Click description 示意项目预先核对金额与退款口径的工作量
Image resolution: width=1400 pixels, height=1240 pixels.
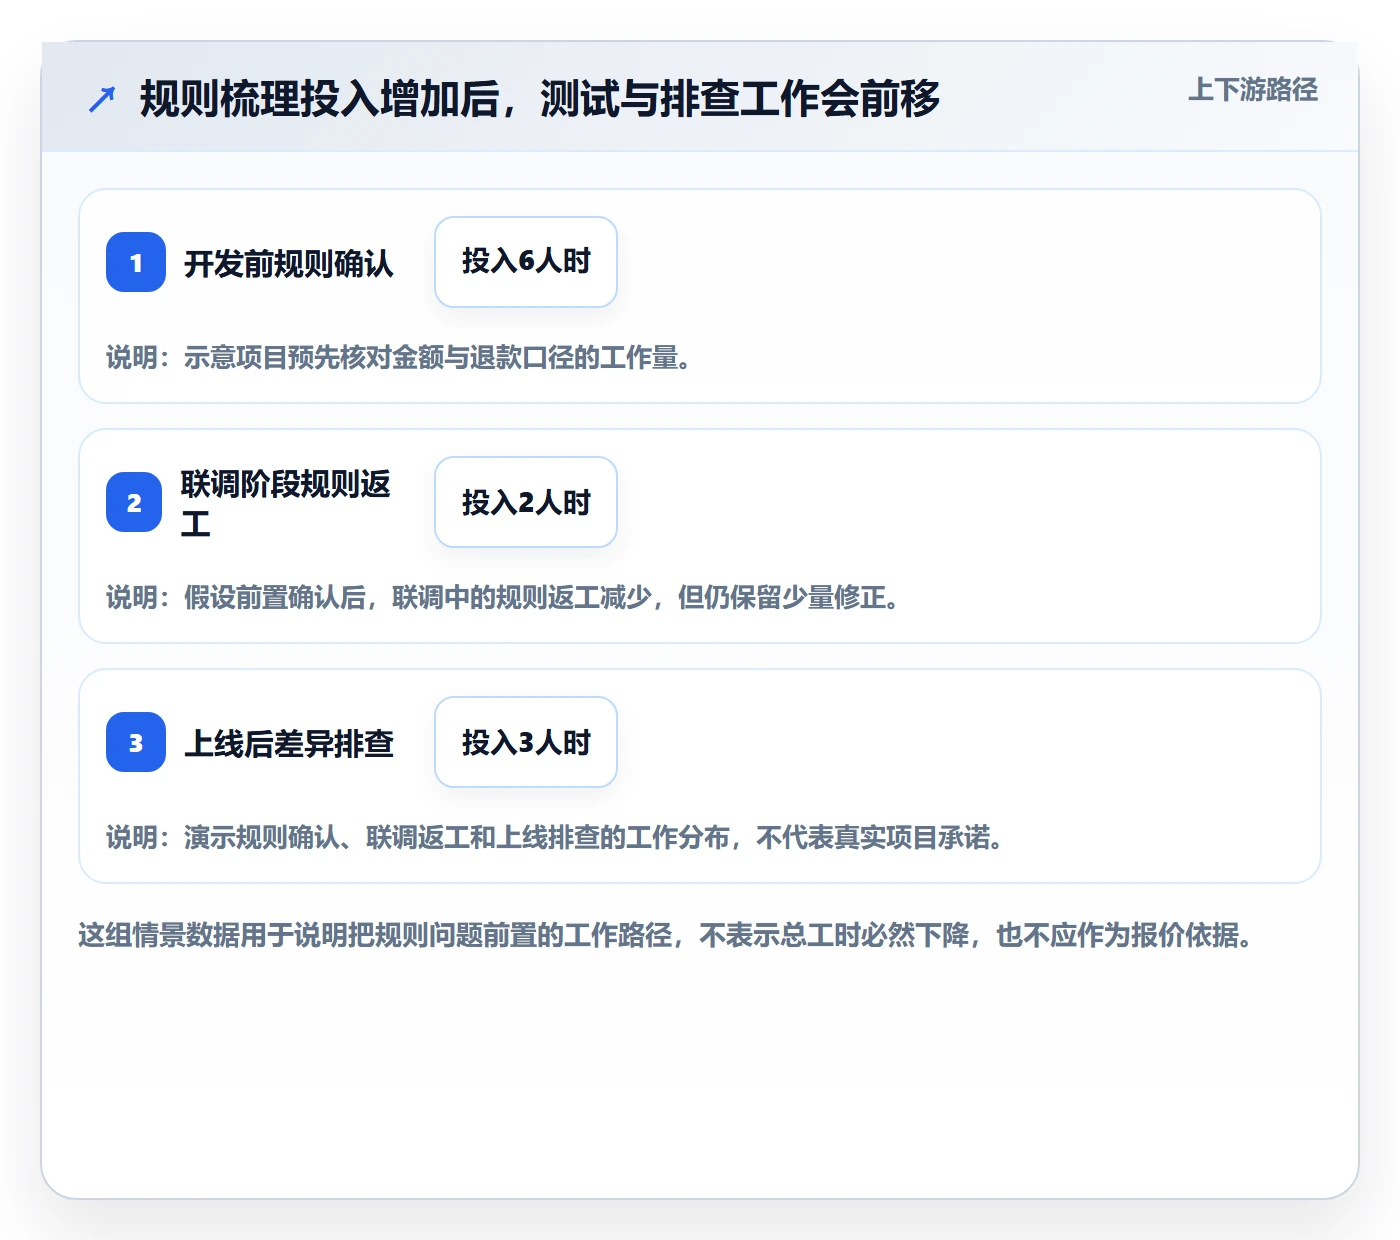click(399, 357)
